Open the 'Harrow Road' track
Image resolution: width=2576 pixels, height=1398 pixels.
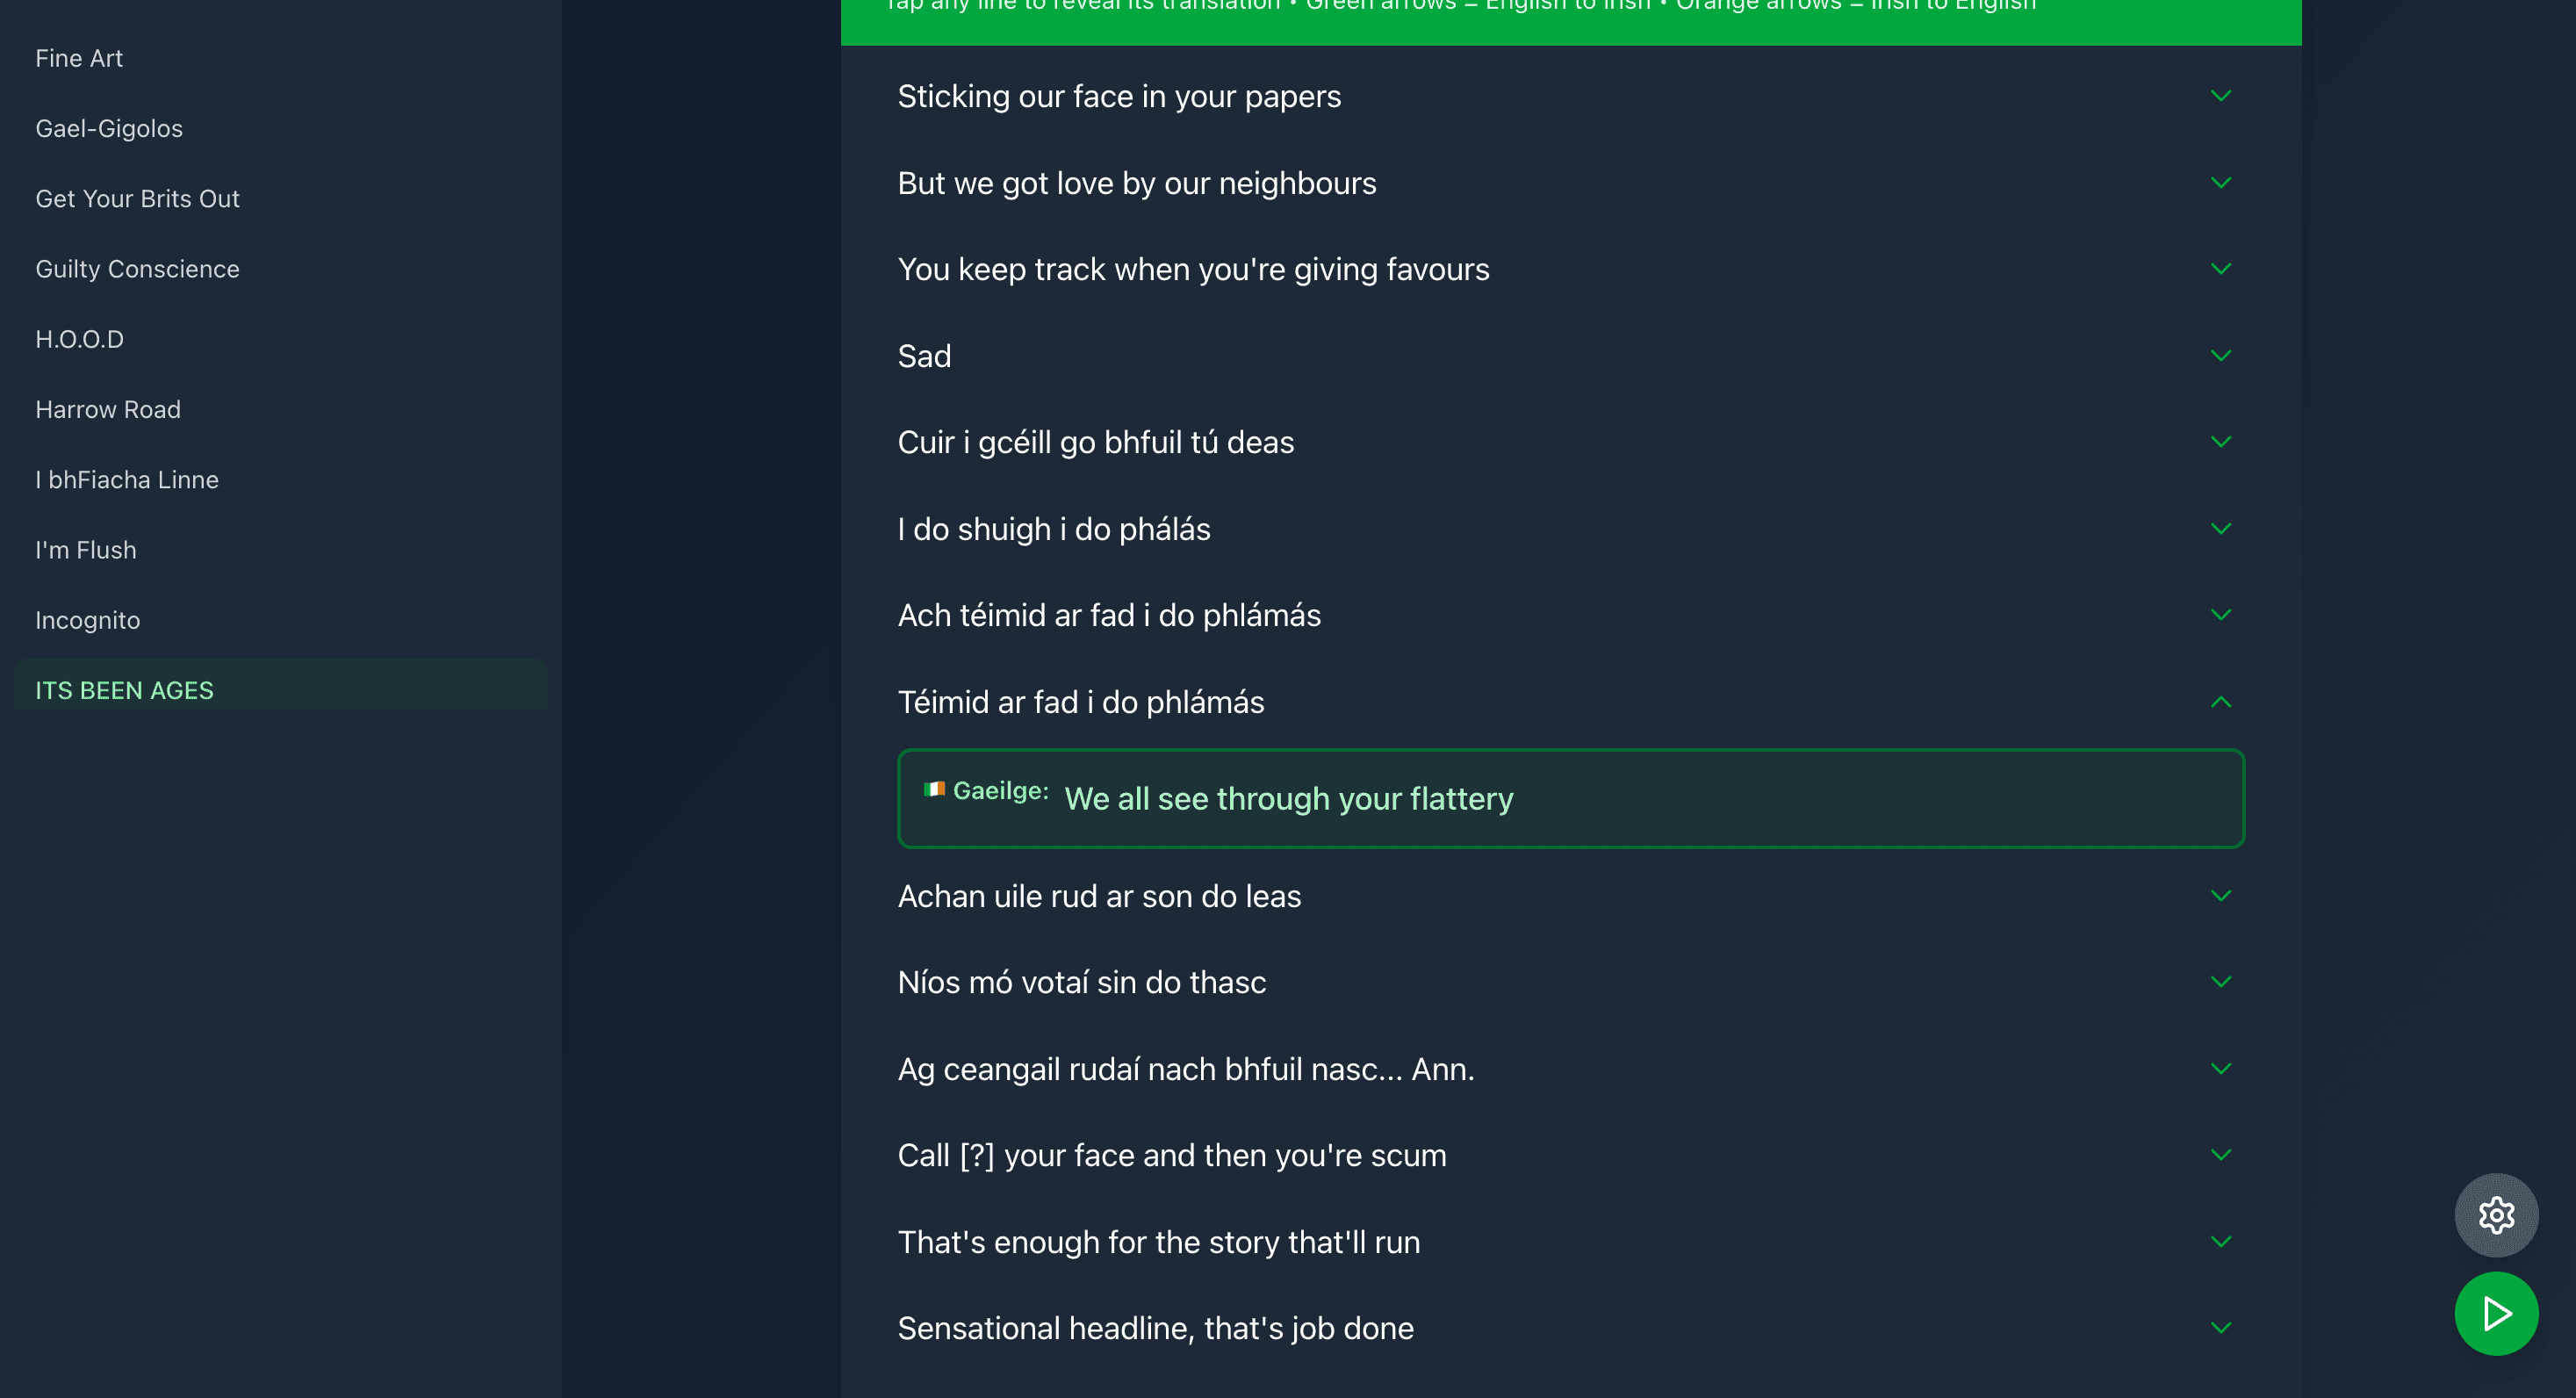click(x=108, y=409)
